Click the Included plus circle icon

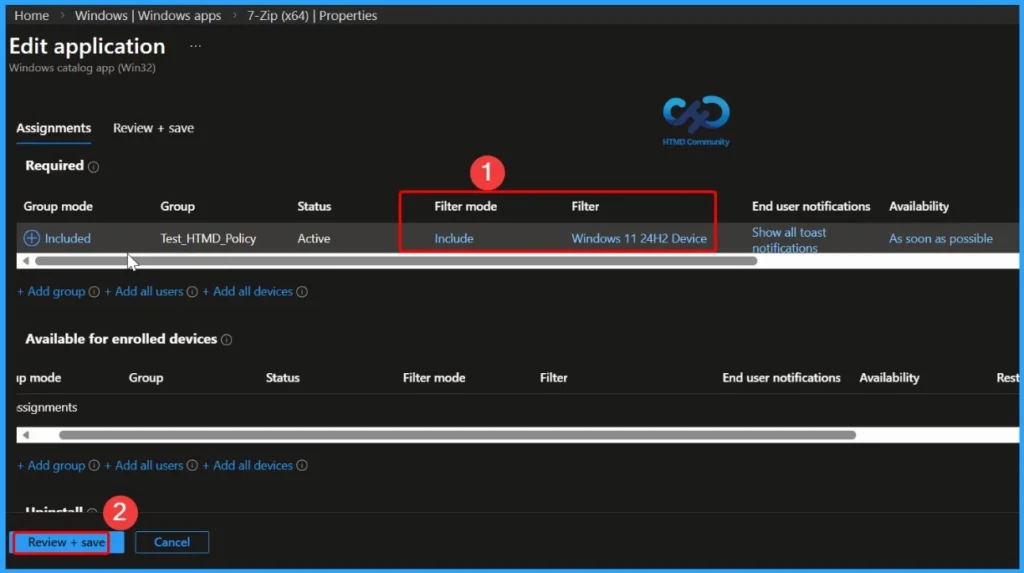click(31, 238)
